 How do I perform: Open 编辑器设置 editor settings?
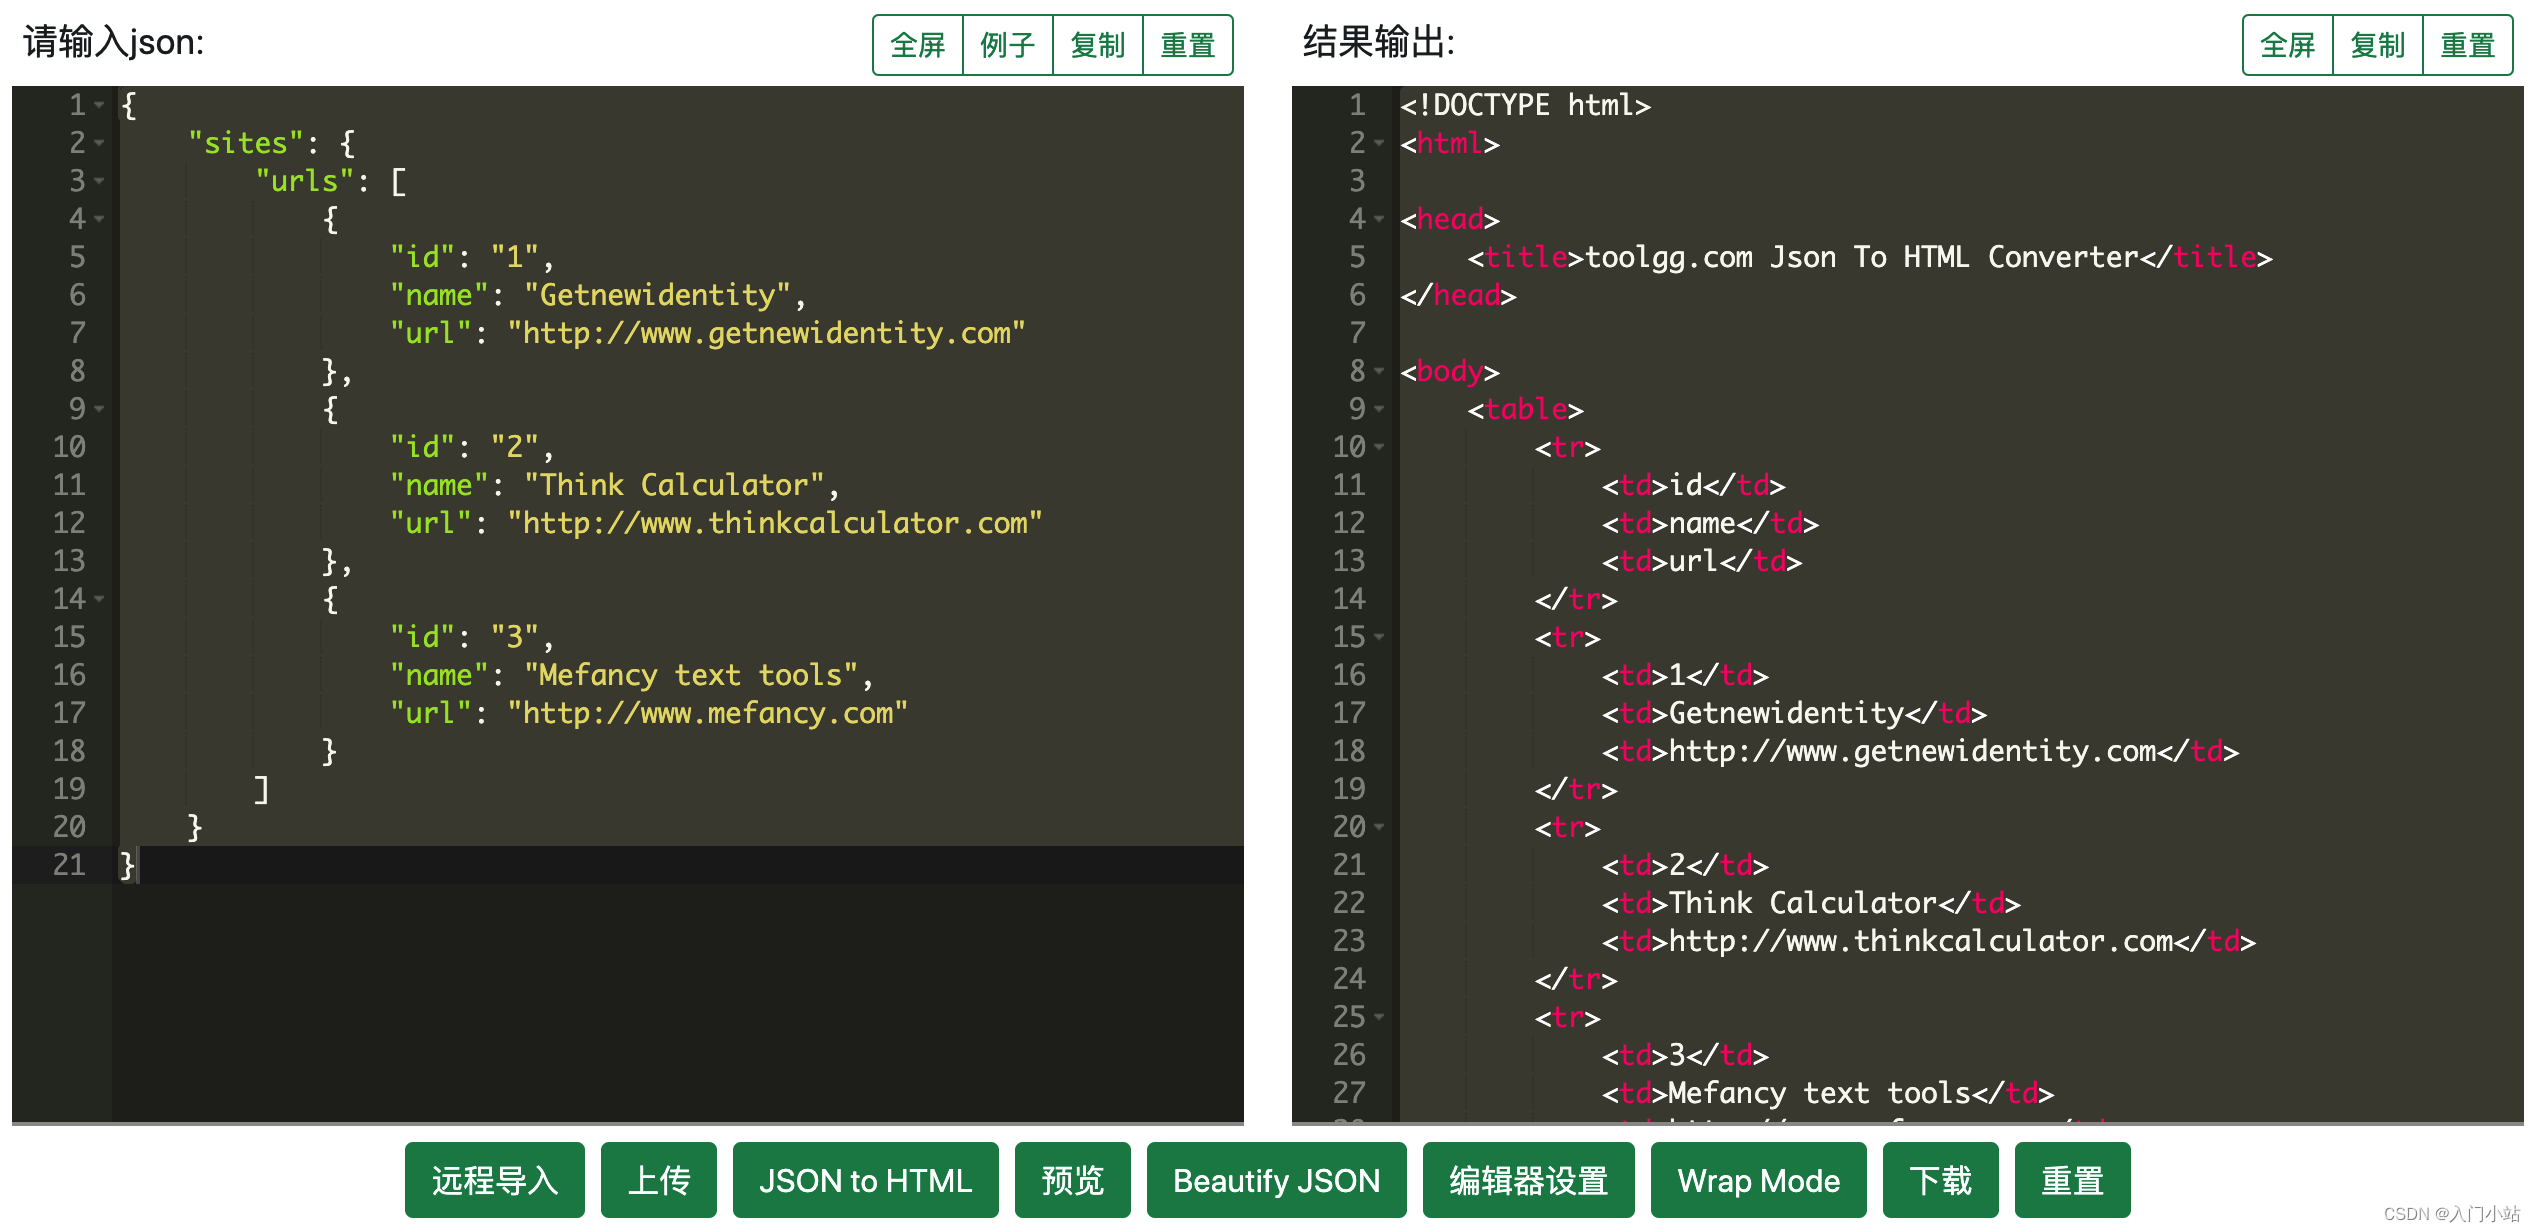pyautogui.click(x=1528, y=1180)
